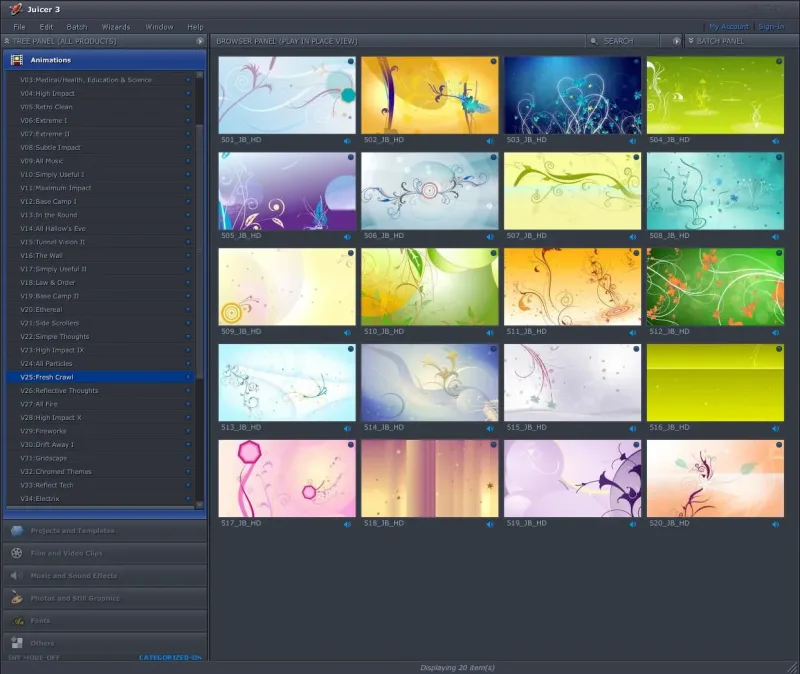The height and width of the screenshot is (674, 800).
Task: Play audio preview for 501_JB_HD
Action: [x=347, y=141]
